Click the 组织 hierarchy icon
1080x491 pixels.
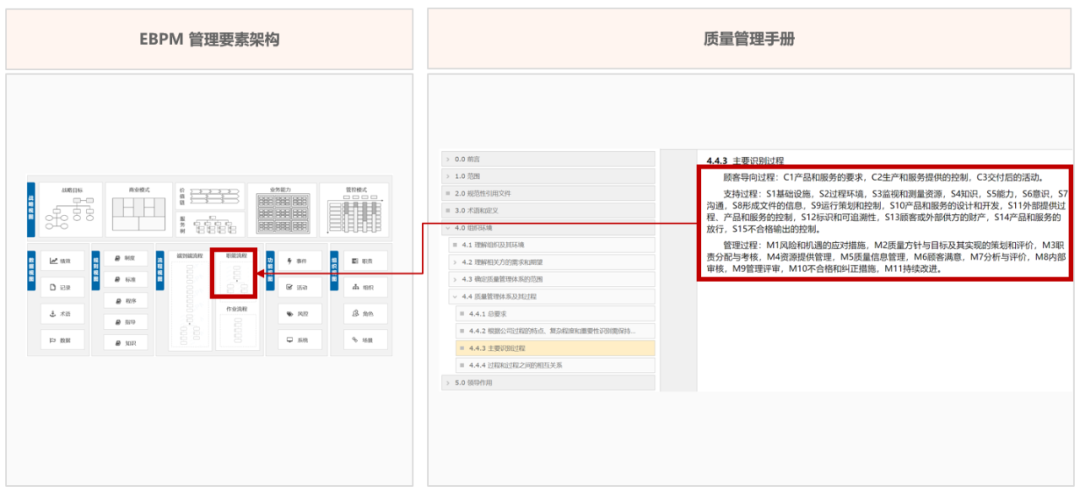356,287
